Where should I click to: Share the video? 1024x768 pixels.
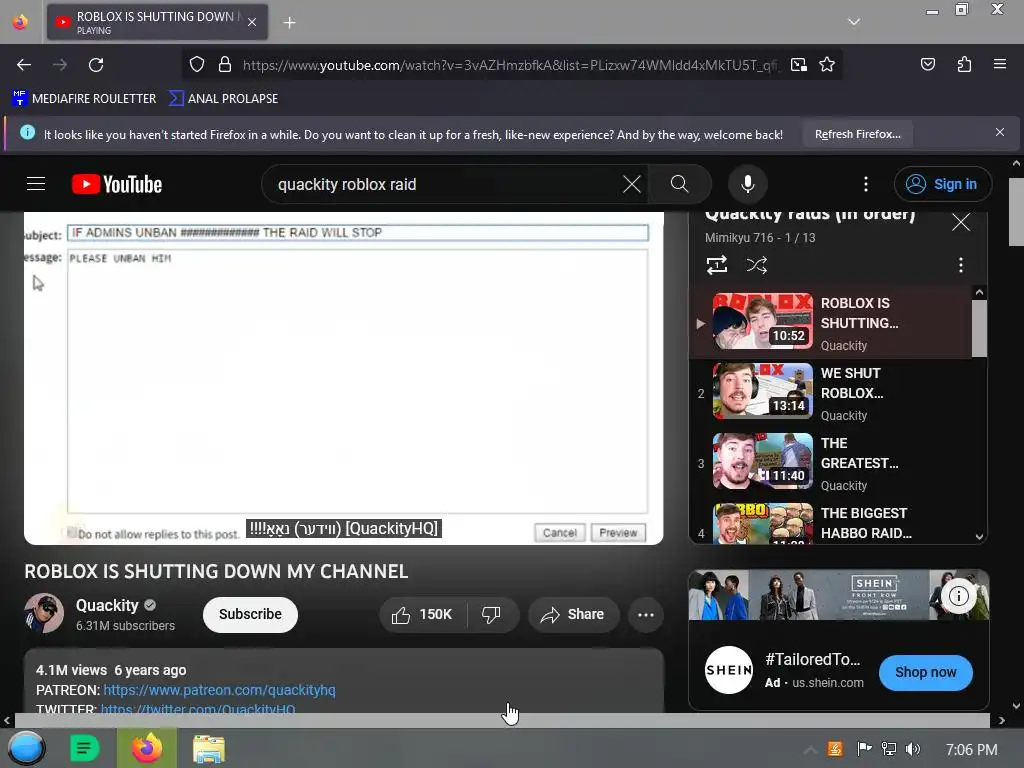[x=573, y=615]
